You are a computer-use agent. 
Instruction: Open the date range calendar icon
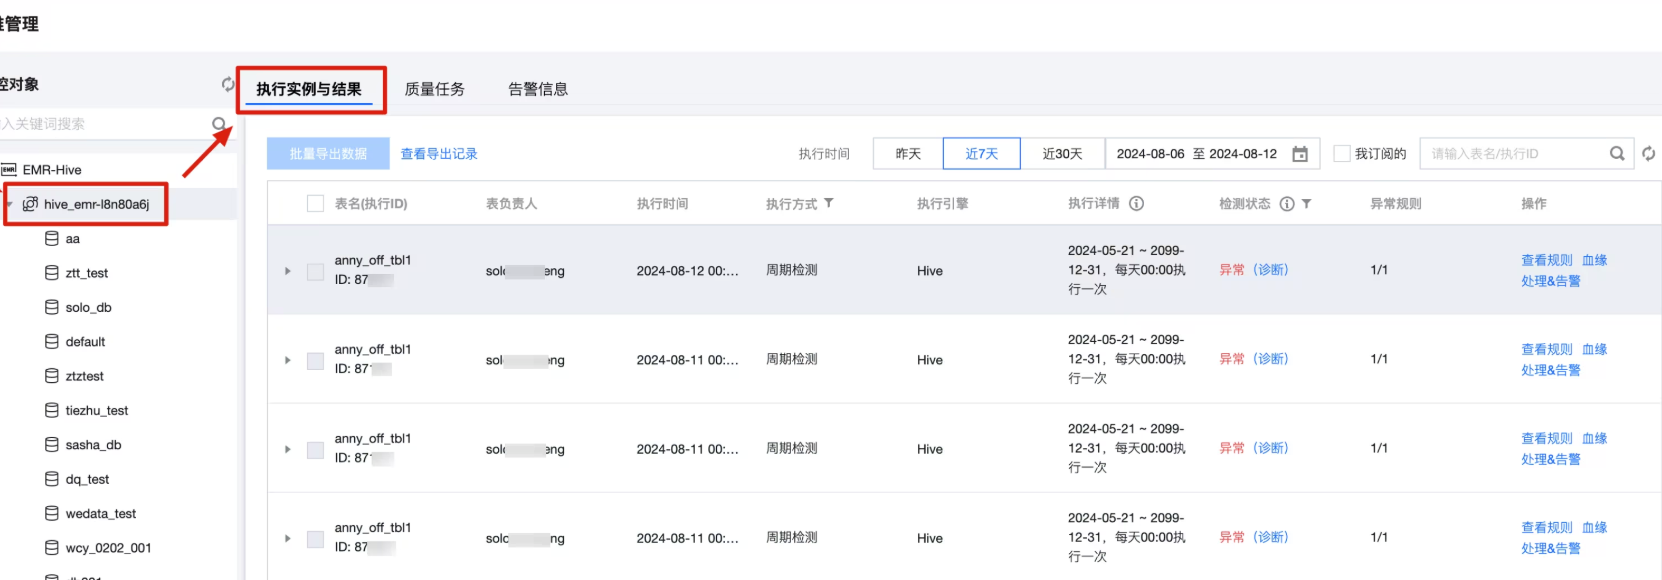tap(1300, 154)
